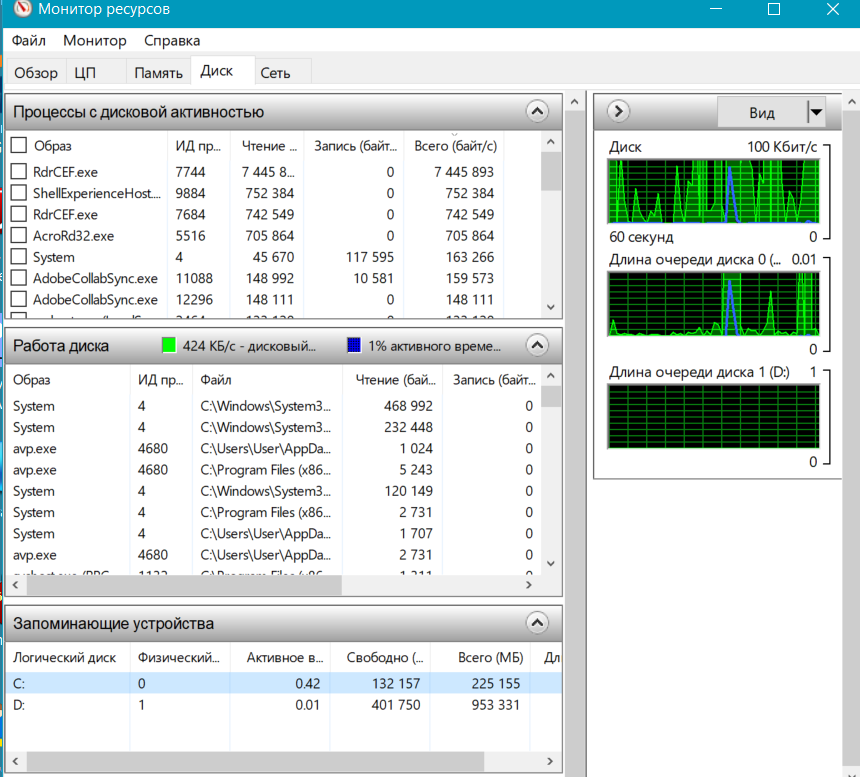
Task: Open the Справка menu
Action: click(x=172, y=41)
